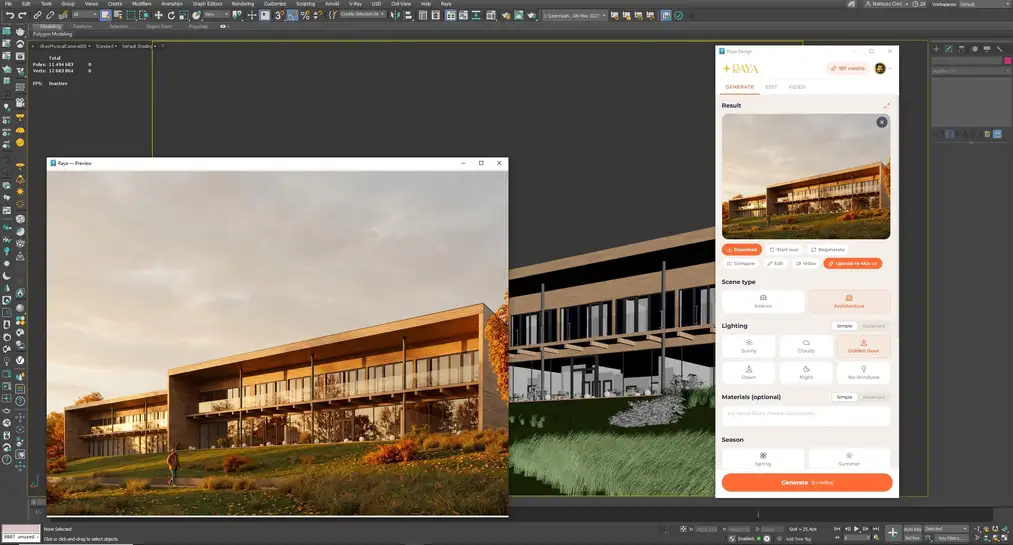Click the teapot icon below the Undo arrow
Viewport: 1013px width, 545px height.
tap(20, 31)
